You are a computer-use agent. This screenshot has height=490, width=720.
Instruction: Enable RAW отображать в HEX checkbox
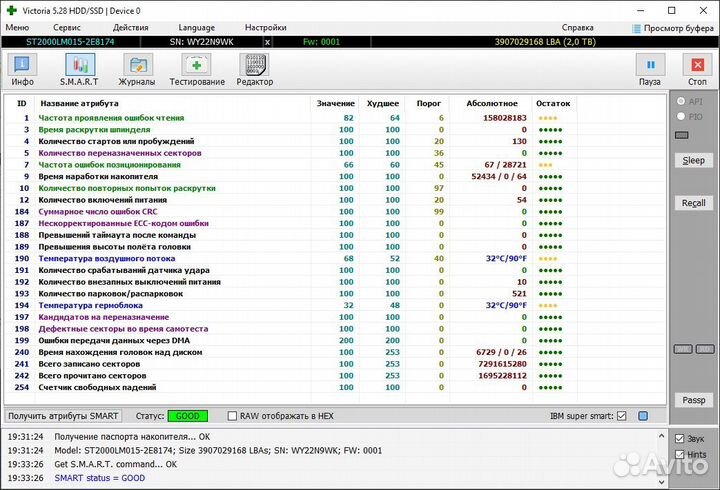233,416
